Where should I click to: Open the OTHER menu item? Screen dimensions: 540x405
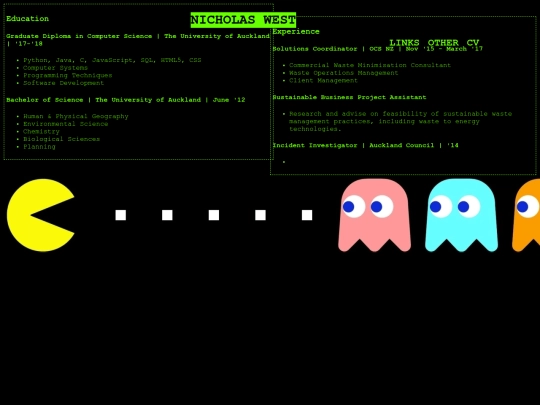[443, 43]
